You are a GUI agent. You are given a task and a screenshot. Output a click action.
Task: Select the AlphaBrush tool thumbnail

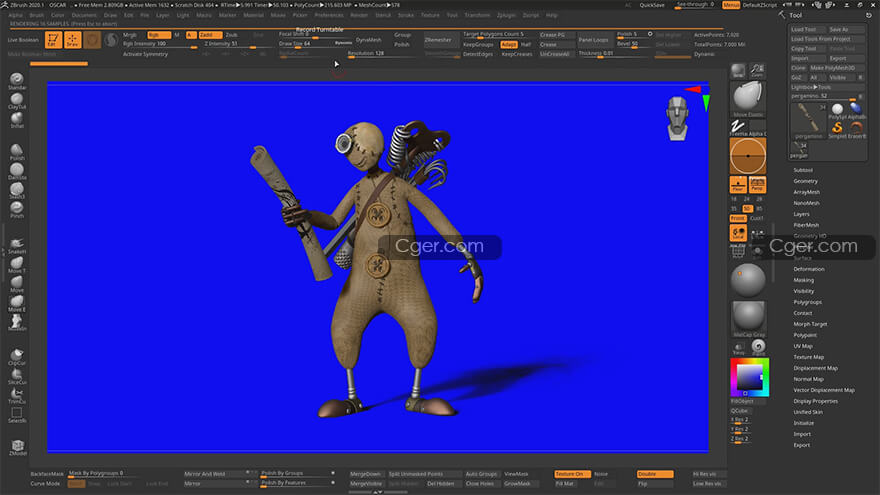(856, 111)
